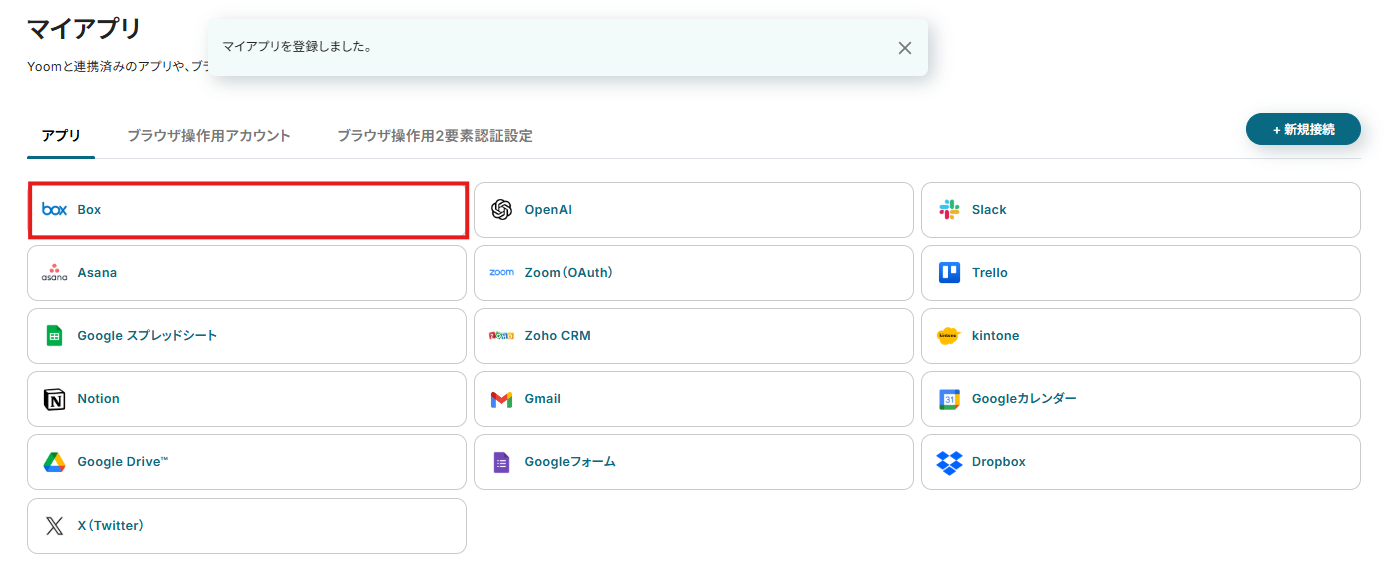Click the OpenAI logo icon

tap(501, 210)
